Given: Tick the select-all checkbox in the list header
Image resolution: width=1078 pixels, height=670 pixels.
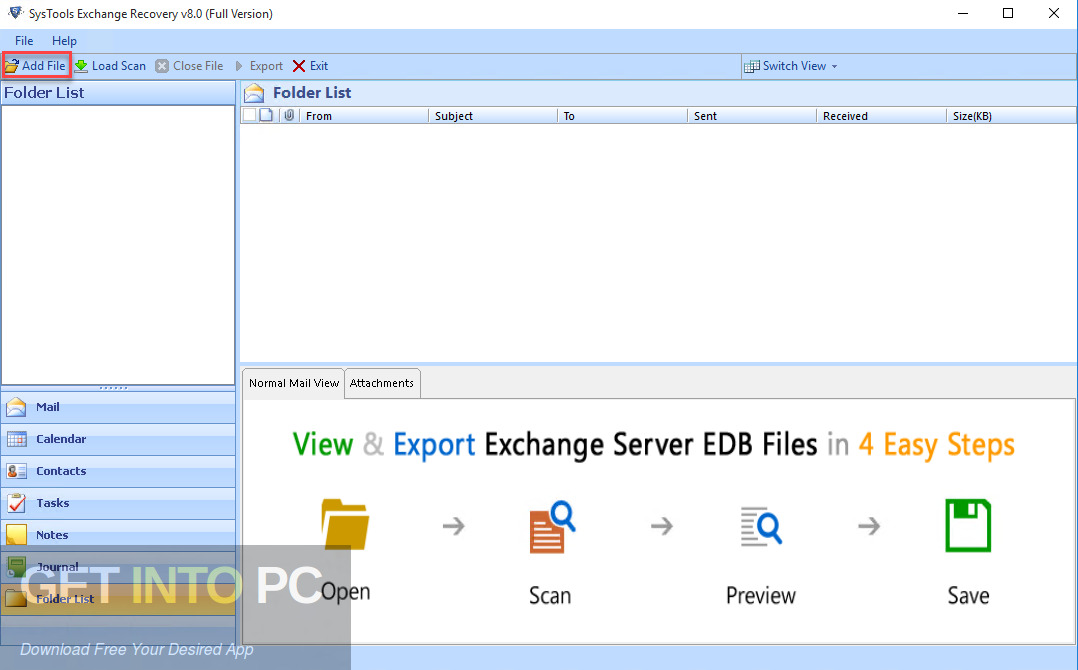Looking at the screenshot, I should click(x=250, y=115).
